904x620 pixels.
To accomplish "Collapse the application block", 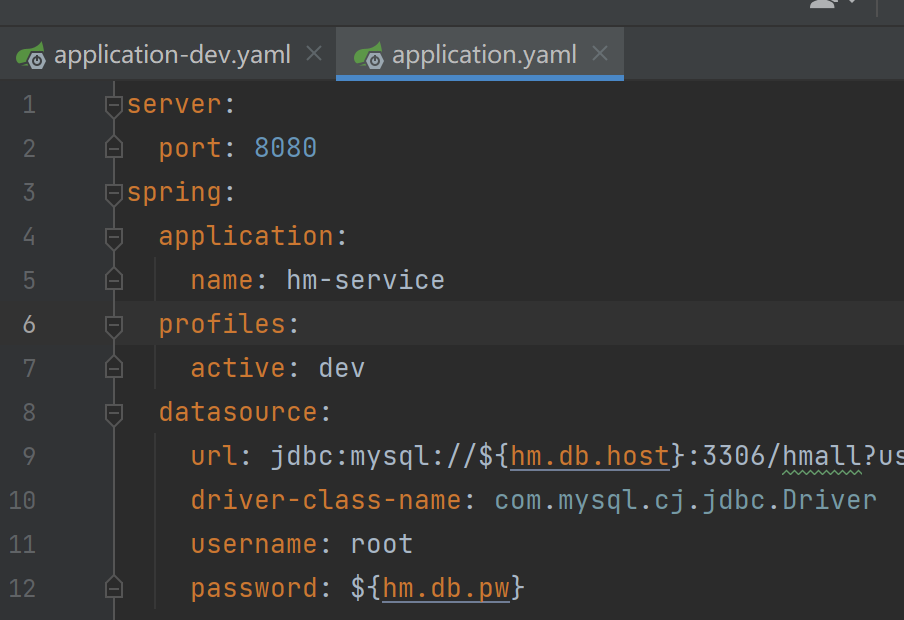I will [112, 236].
